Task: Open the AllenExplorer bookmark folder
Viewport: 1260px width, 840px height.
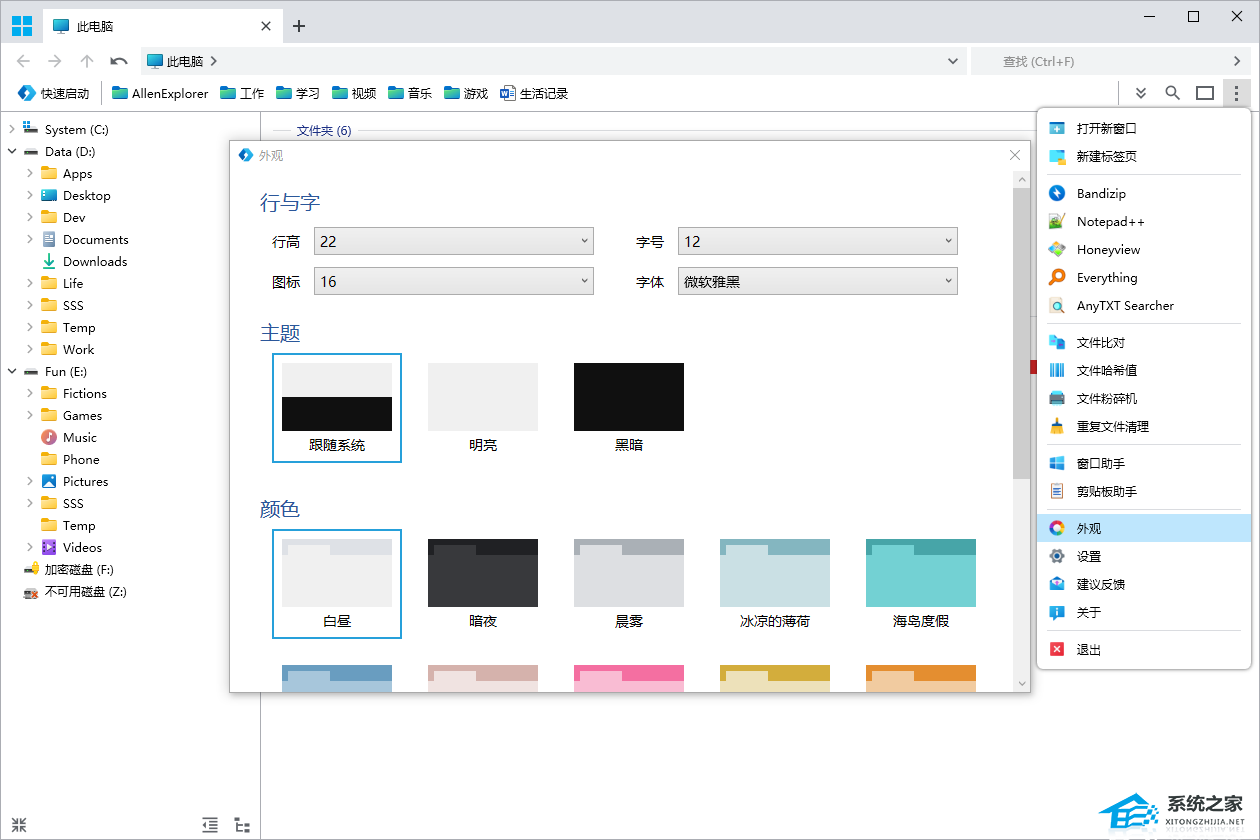Action: click(x=160, y=93)
